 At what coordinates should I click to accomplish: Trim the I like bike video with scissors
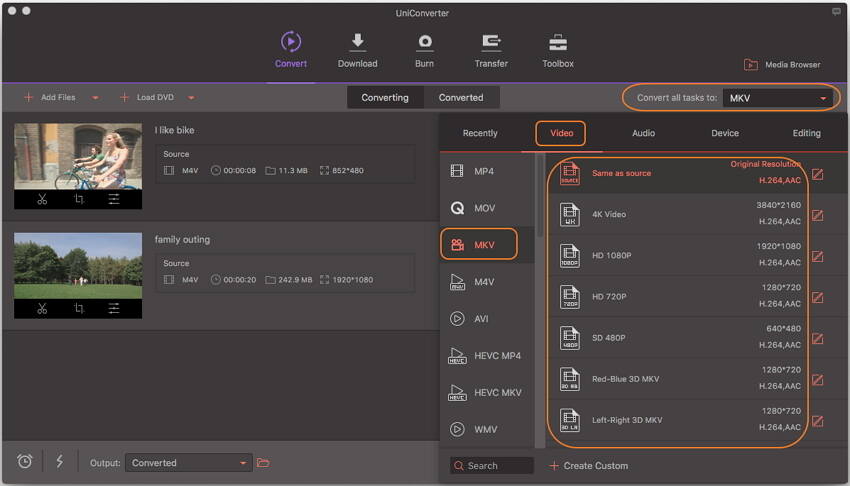pos(42,199)
